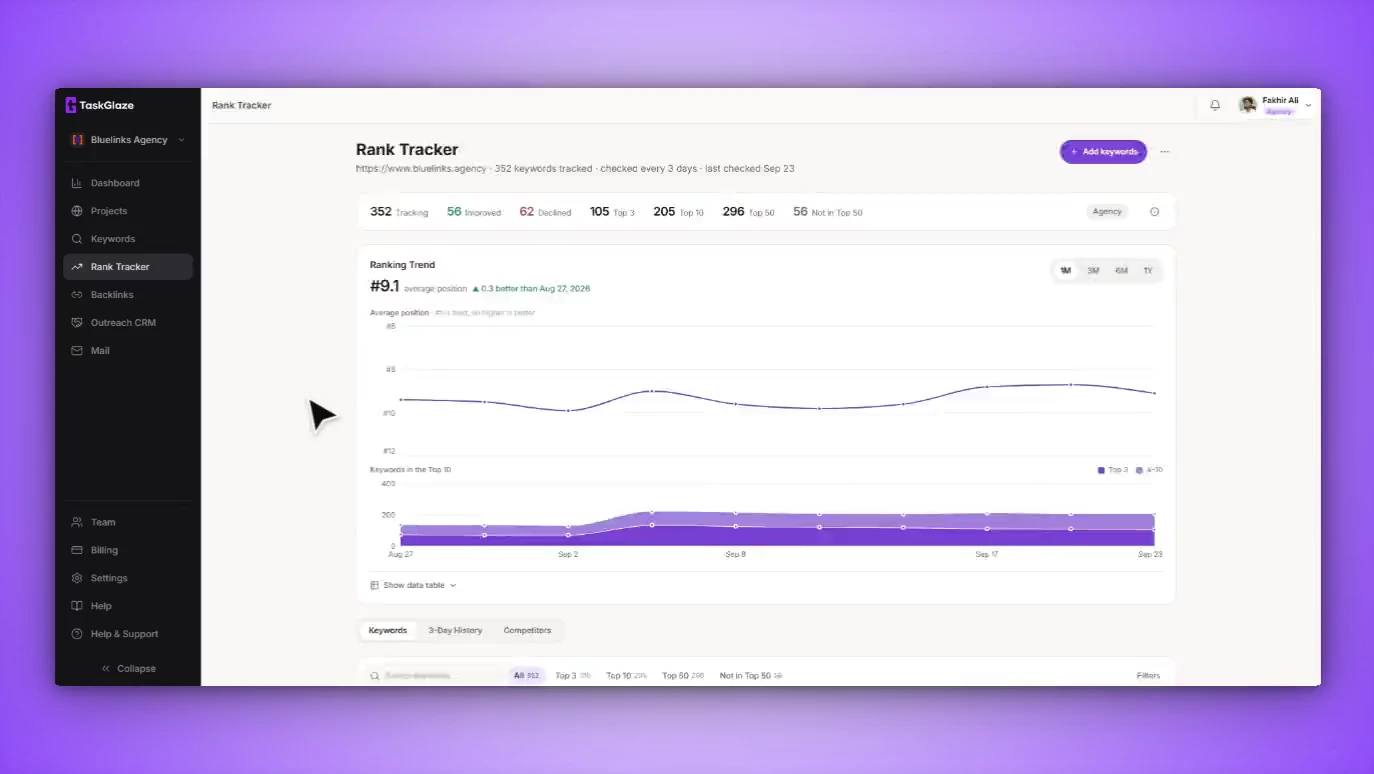Open Outreach CRM via its handshake icon
Image resolution: width=1374 pixels, height=774 pixels.
click(x=77, y=323)
